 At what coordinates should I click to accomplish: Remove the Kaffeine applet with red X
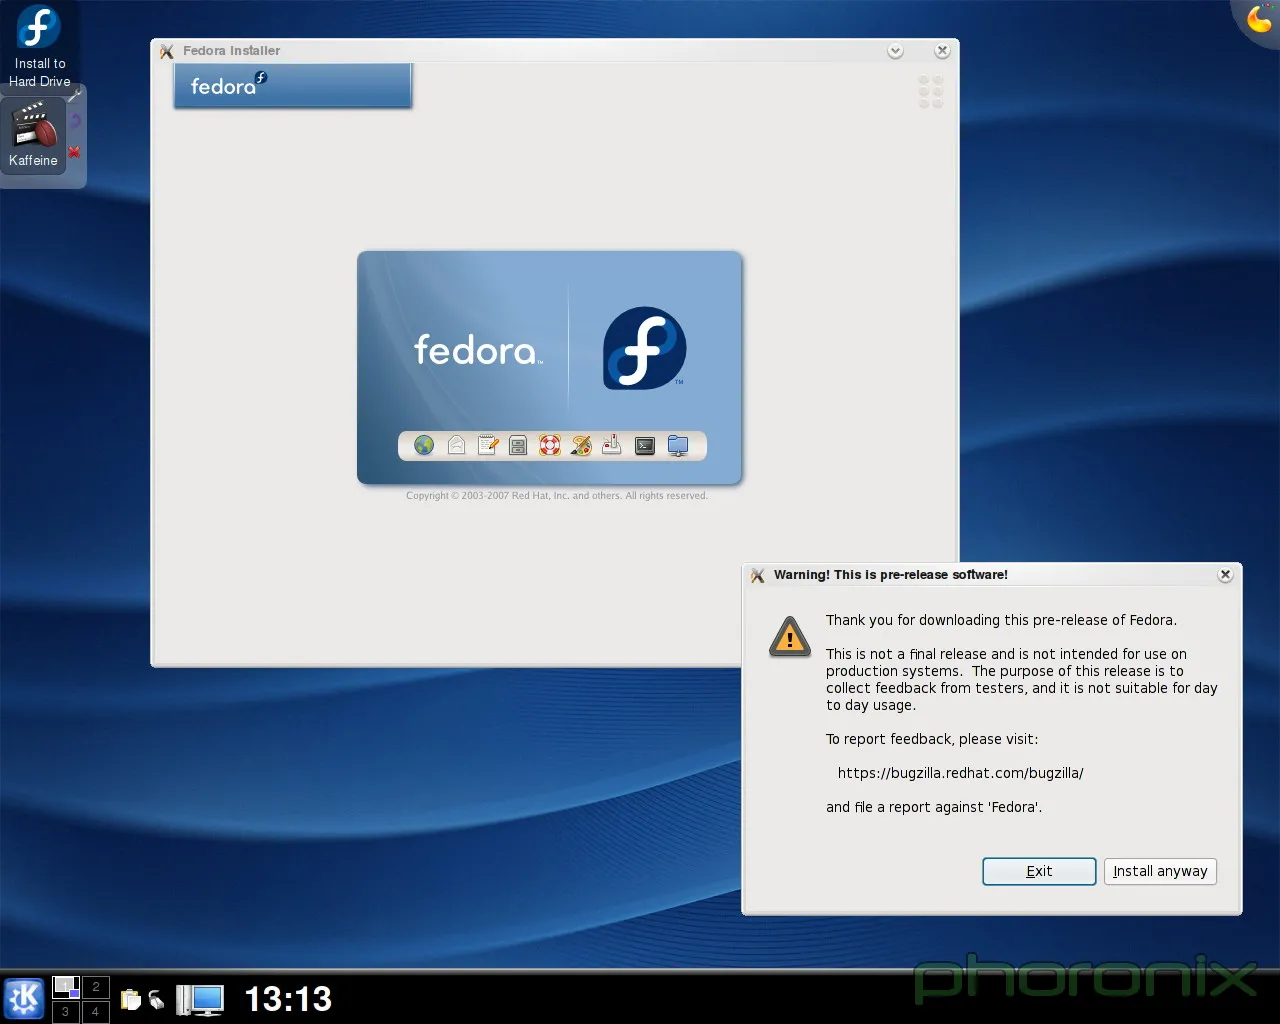[74, 152]
